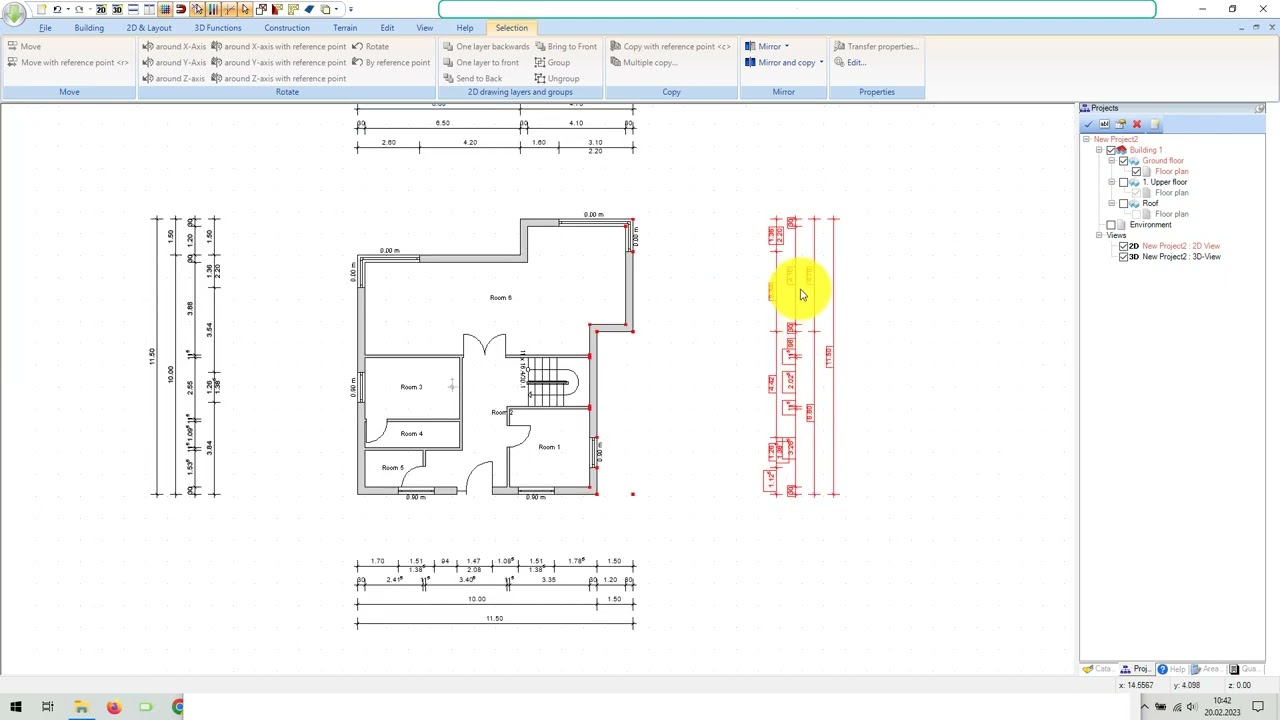The height and width of the screenshot is (720, 1280).
Task: Open the 3D Functions ribbon tab
Action: pos(218,28)
